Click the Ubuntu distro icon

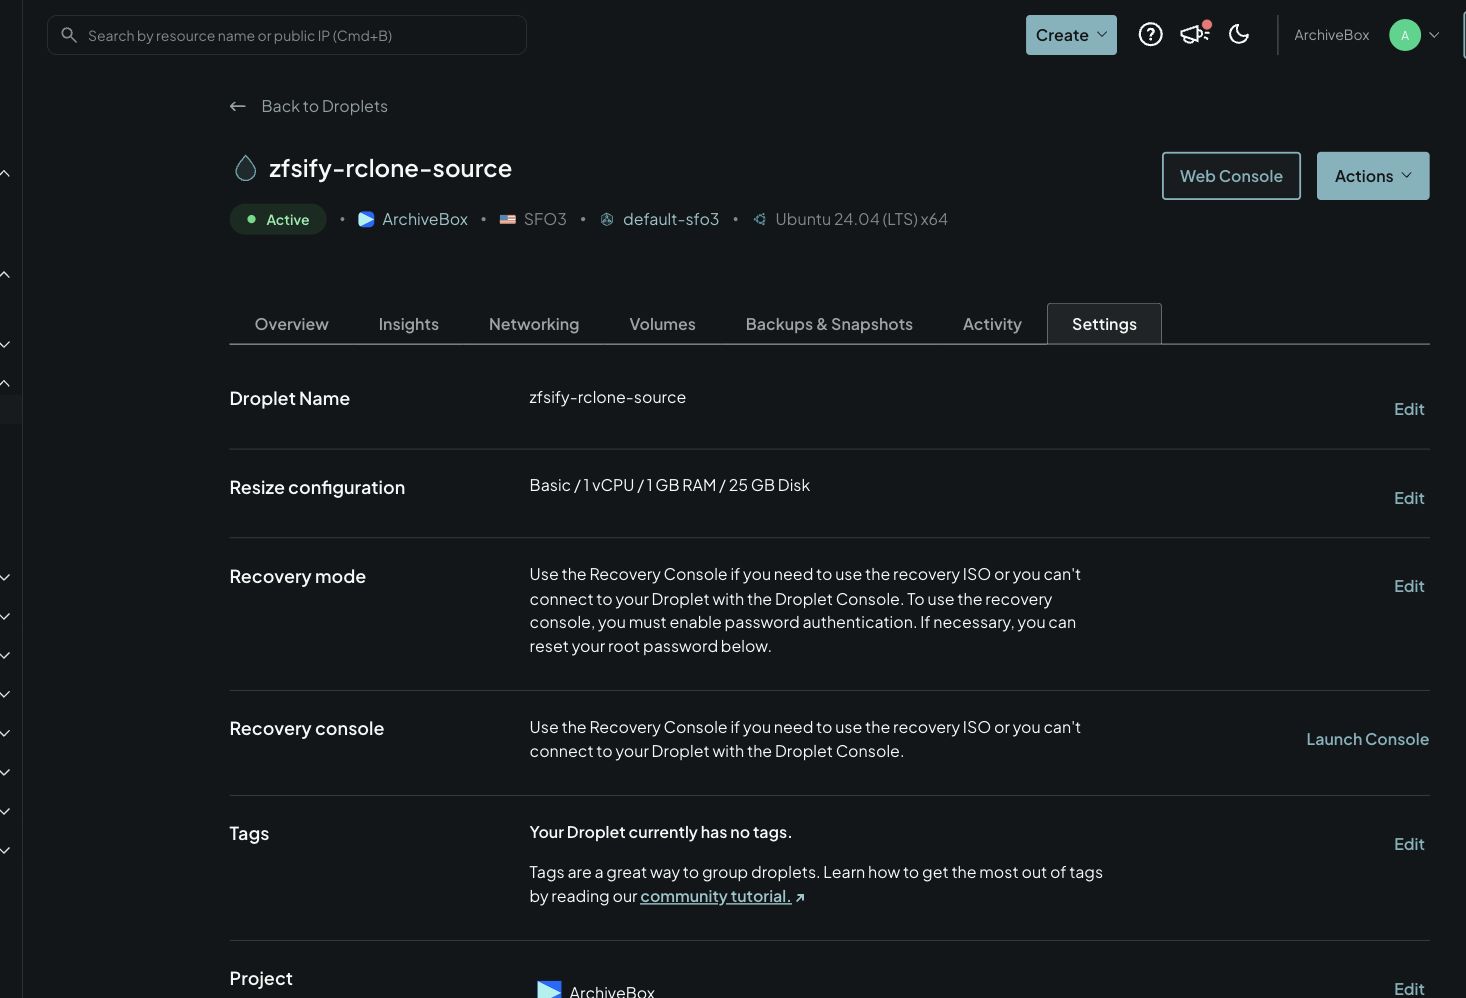760,219
